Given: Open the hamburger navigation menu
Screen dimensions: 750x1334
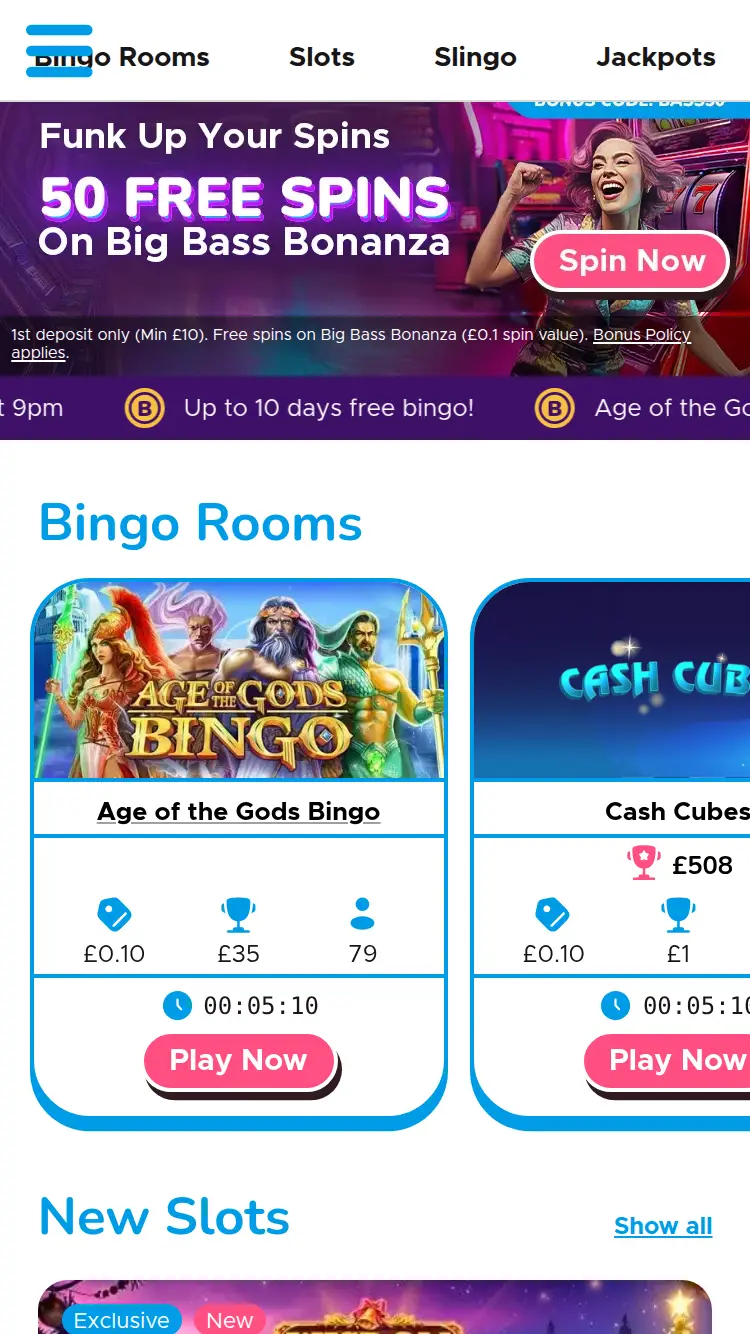Looking at the screenshot, I should (60, 50).
